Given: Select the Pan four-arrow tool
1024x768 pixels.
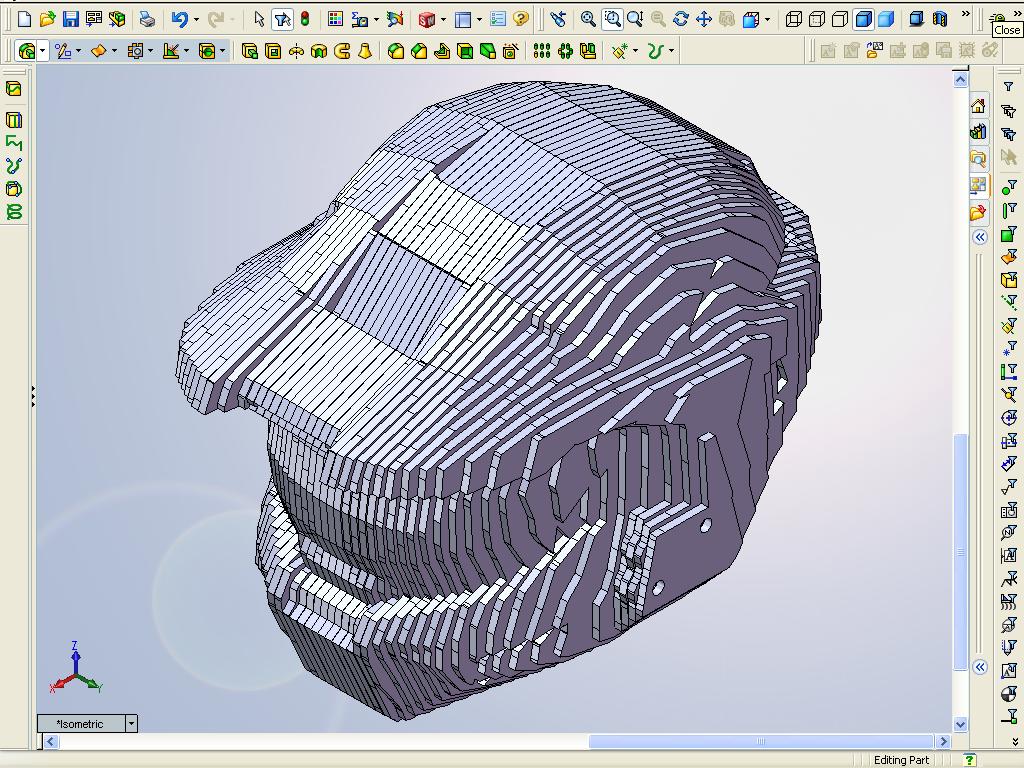Looking at the screenshot, I should point(703,19).
